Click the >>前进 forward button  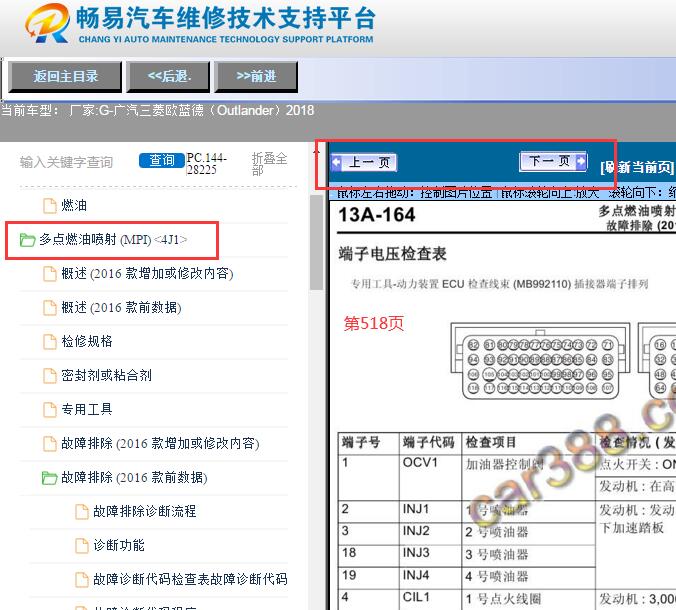pos(256,77)
